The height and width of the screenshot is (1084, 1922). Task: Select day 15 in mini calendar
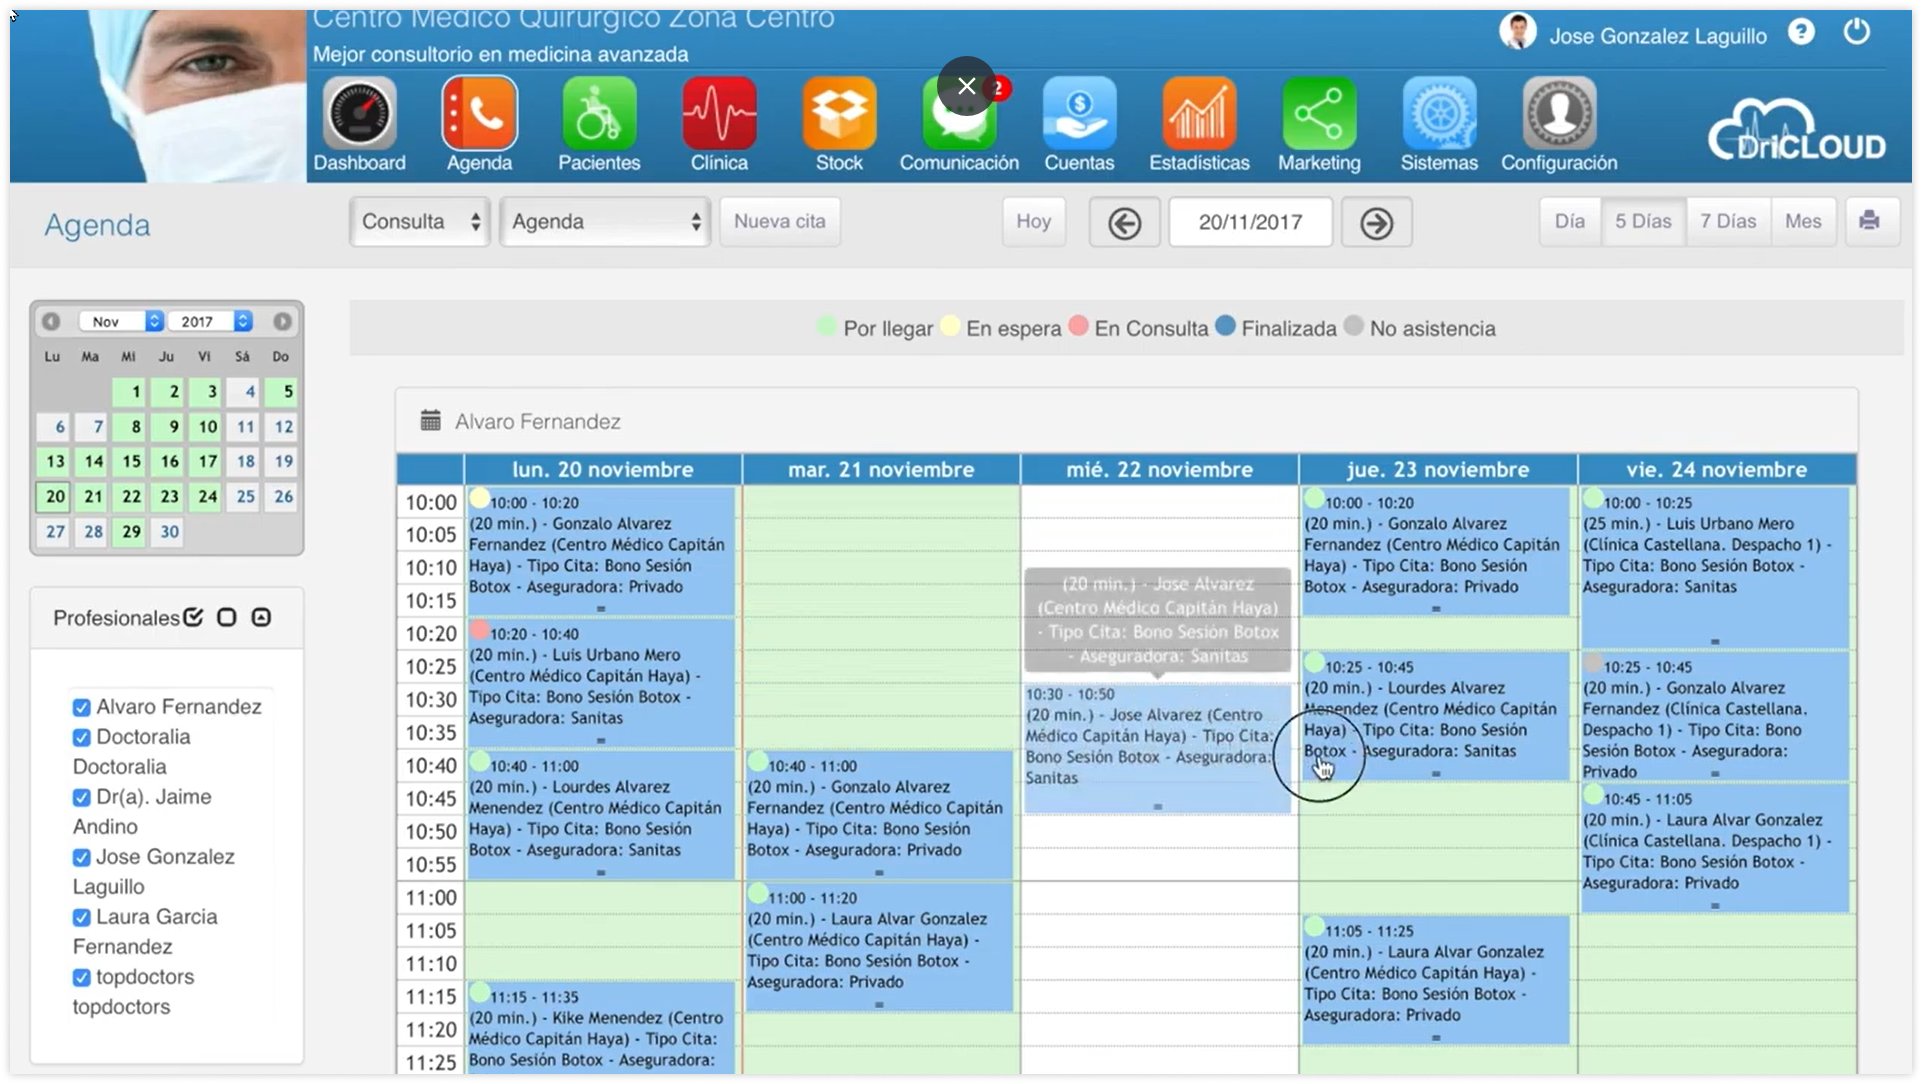click(x=131, y=461)
